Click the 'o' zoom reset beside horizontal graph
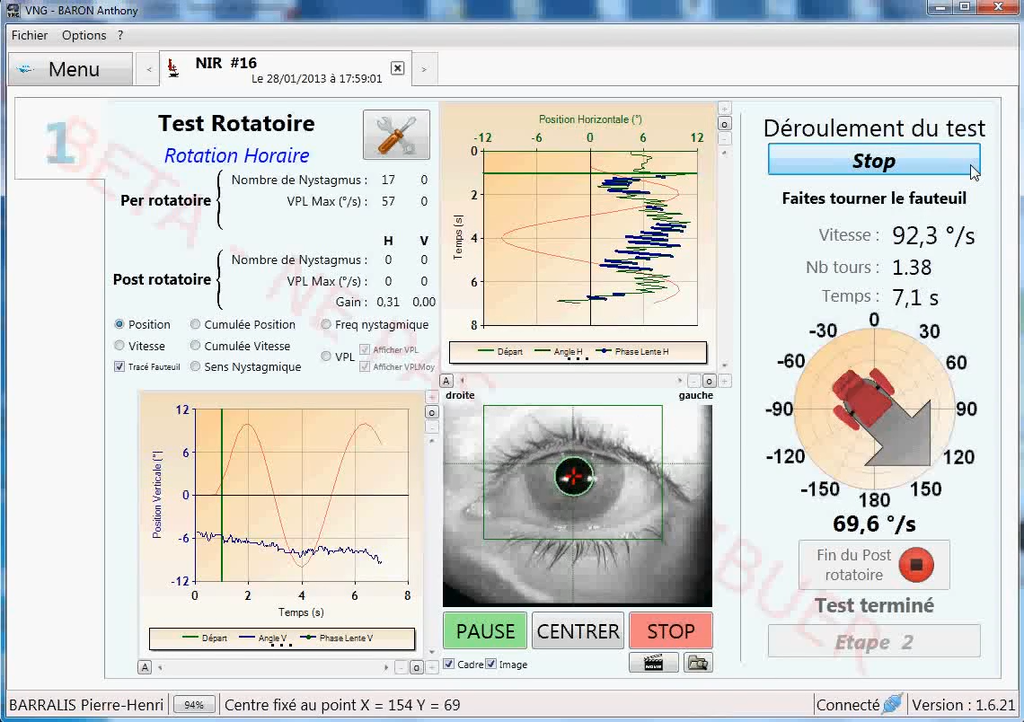 pyautogui.click(x=724, y=124)
